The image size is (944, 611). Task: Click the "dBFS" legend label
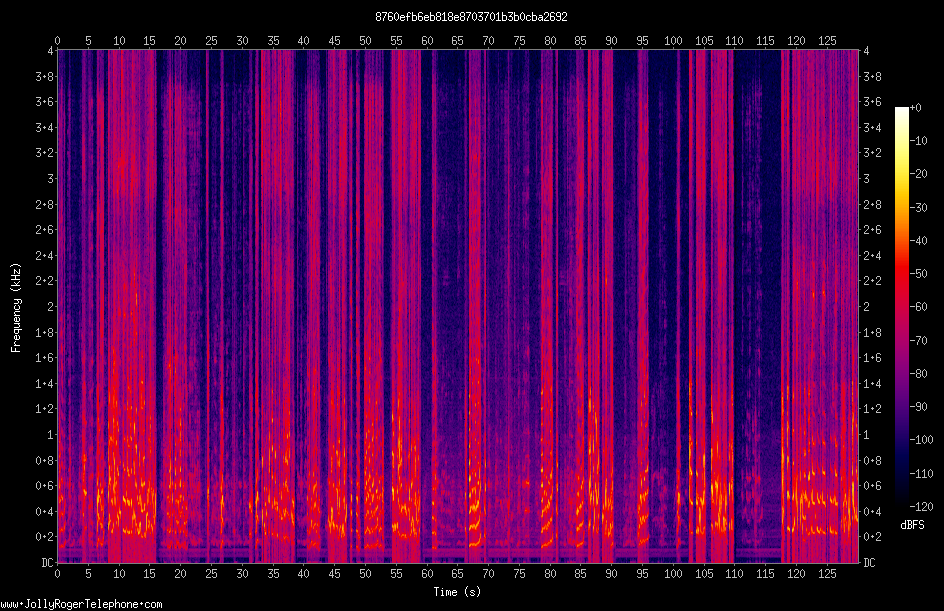(912, 525)
